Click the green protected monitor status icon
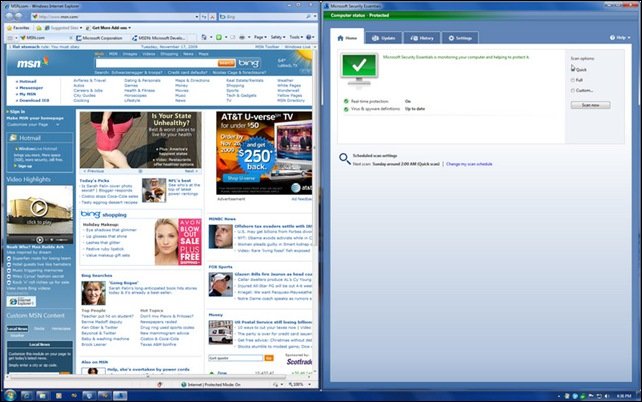The width and height of the screenshot is (642, 402). pos(359,70)
